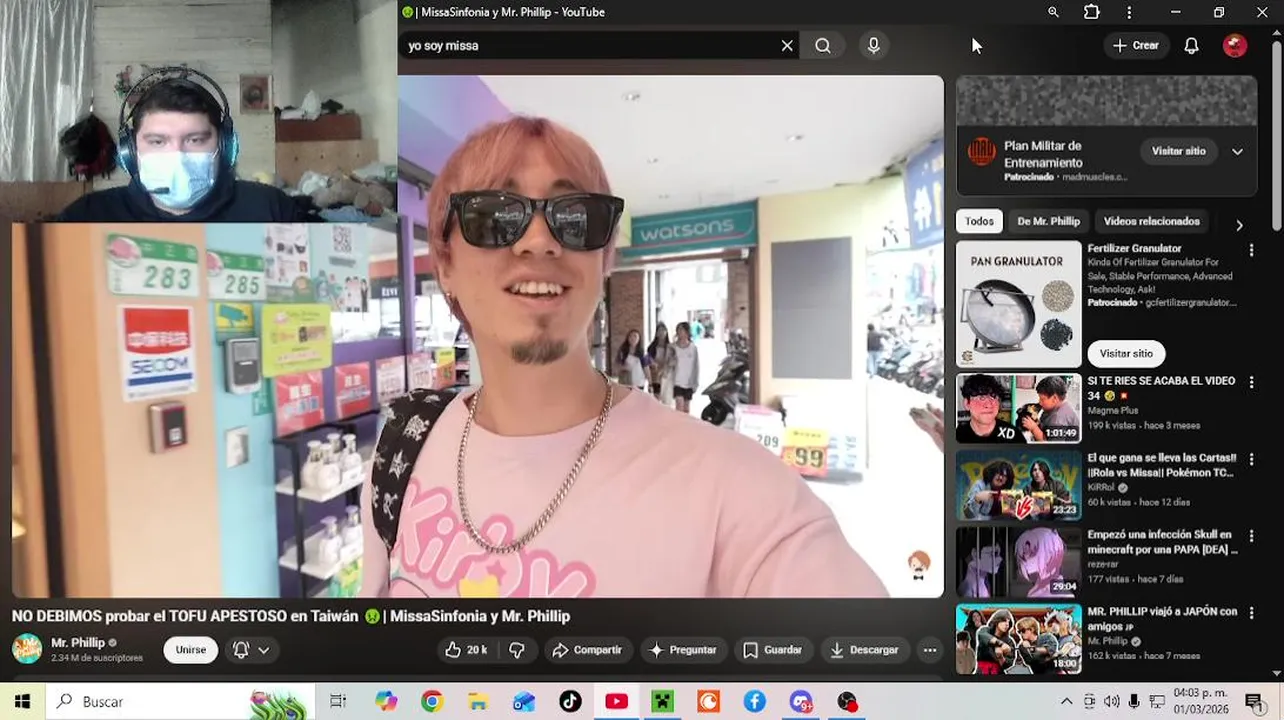Click Compartir share button

click(587, 650)
